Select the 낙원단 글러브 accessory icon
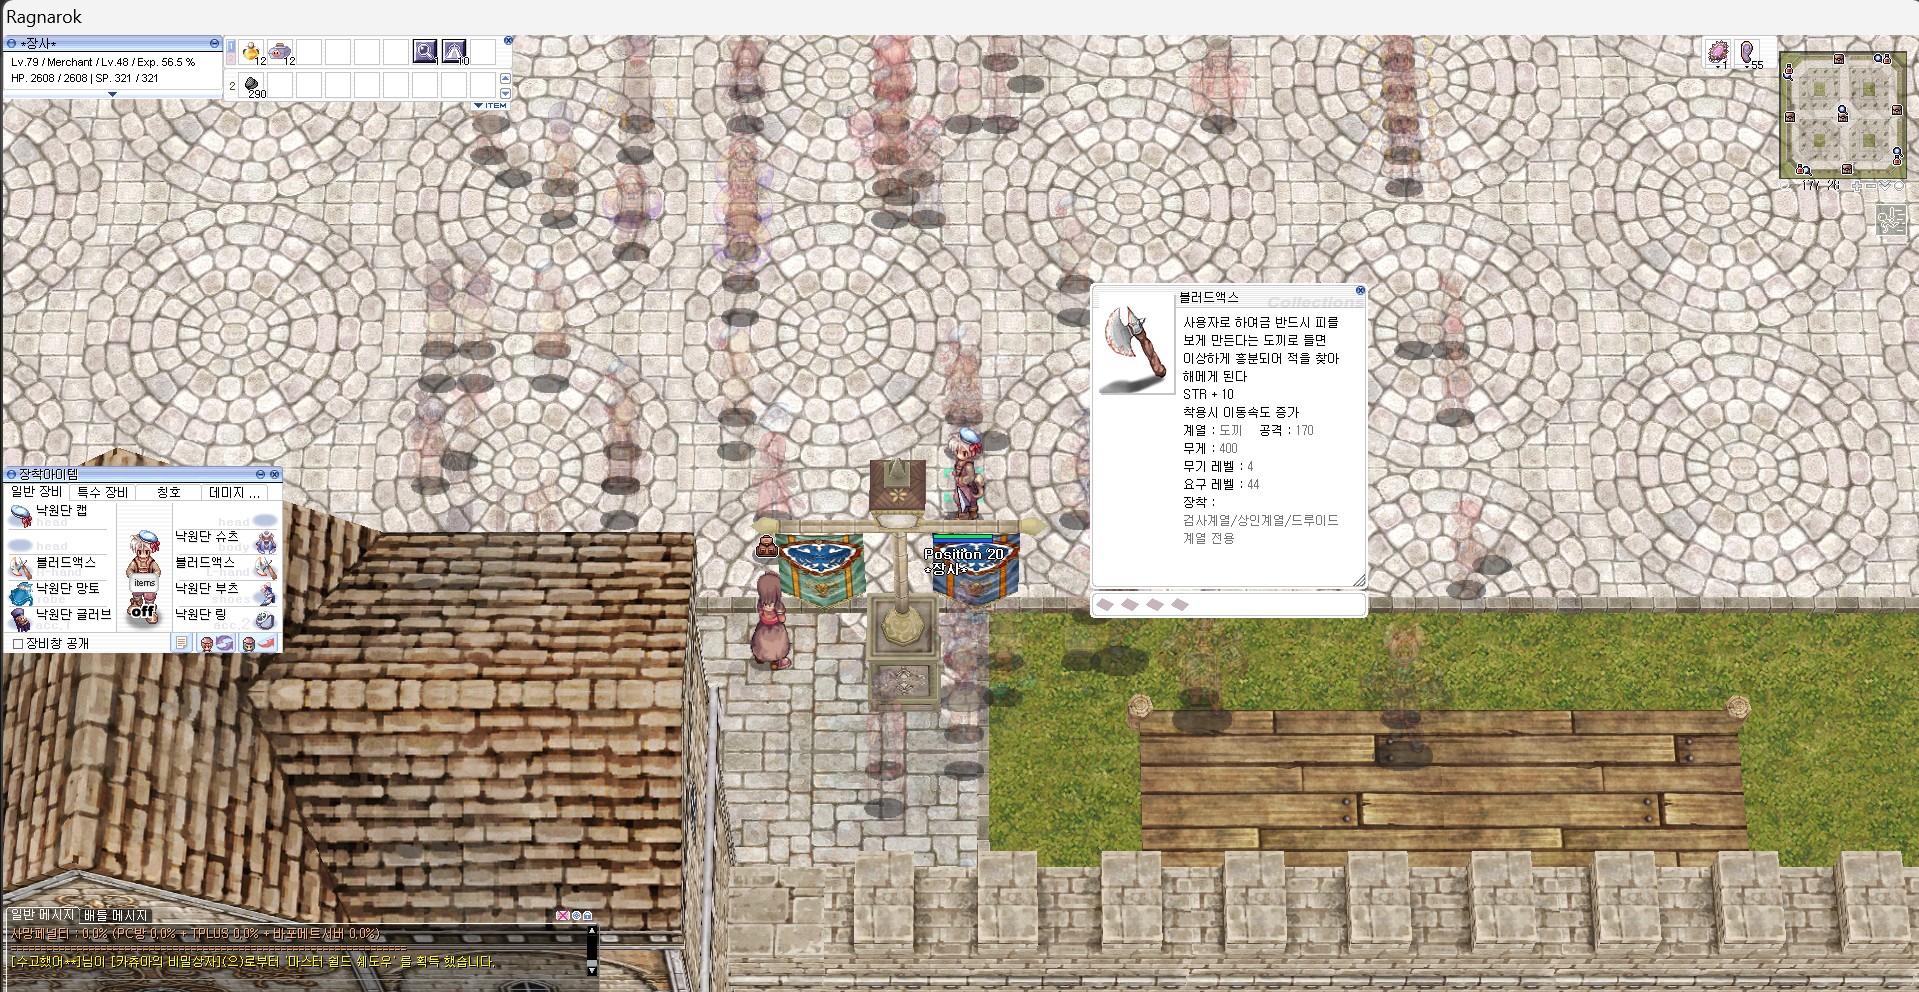 pos(21,619)
